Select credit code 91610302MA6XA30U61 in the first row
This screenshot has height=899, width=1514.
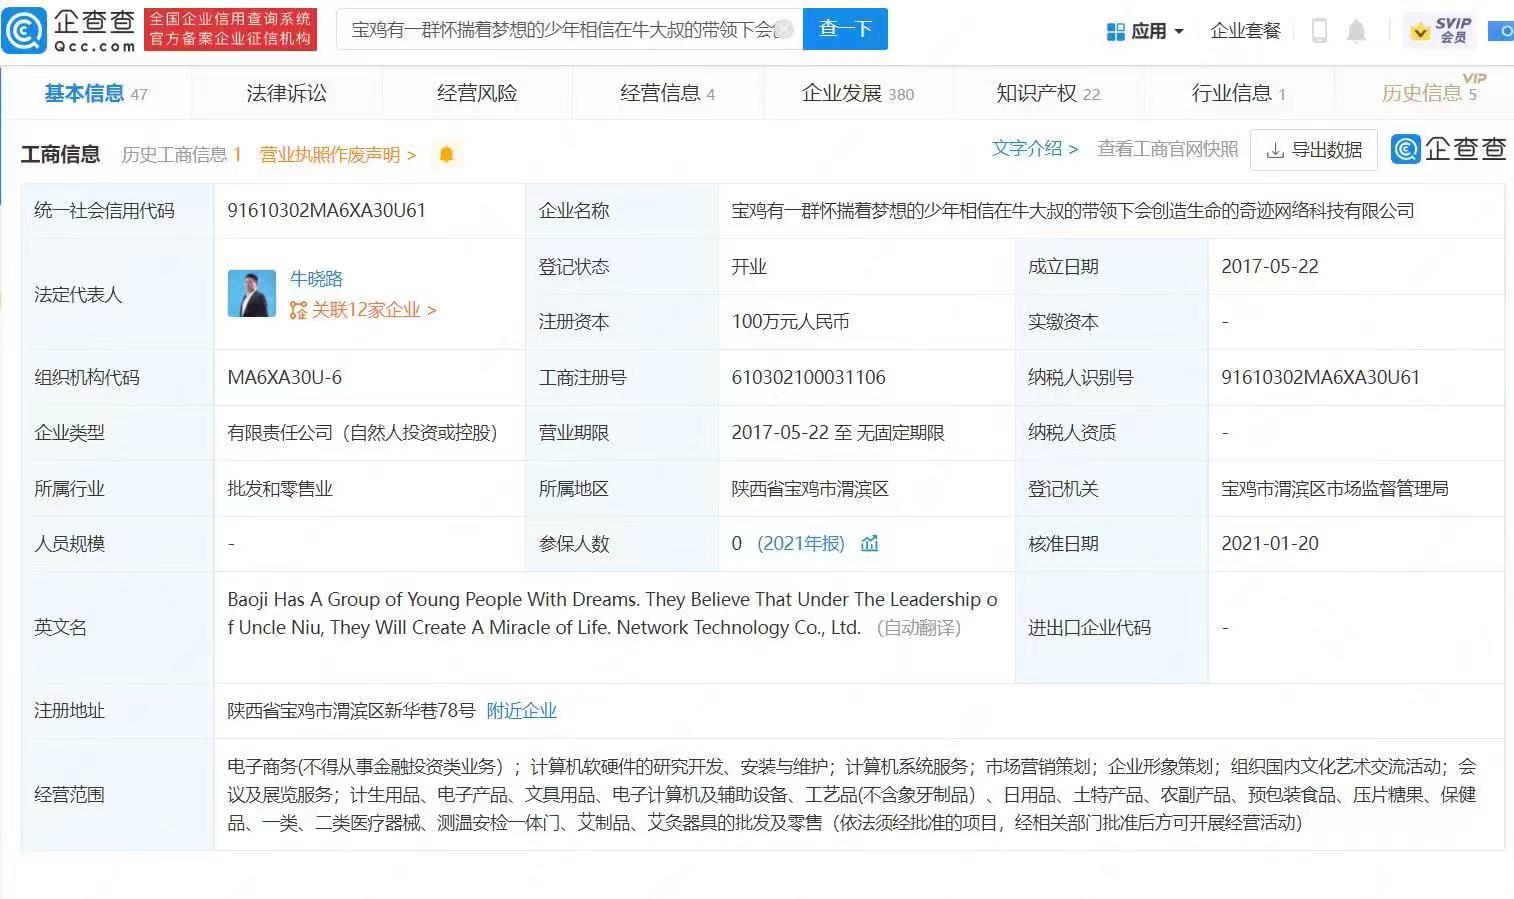tap(327, 211)
